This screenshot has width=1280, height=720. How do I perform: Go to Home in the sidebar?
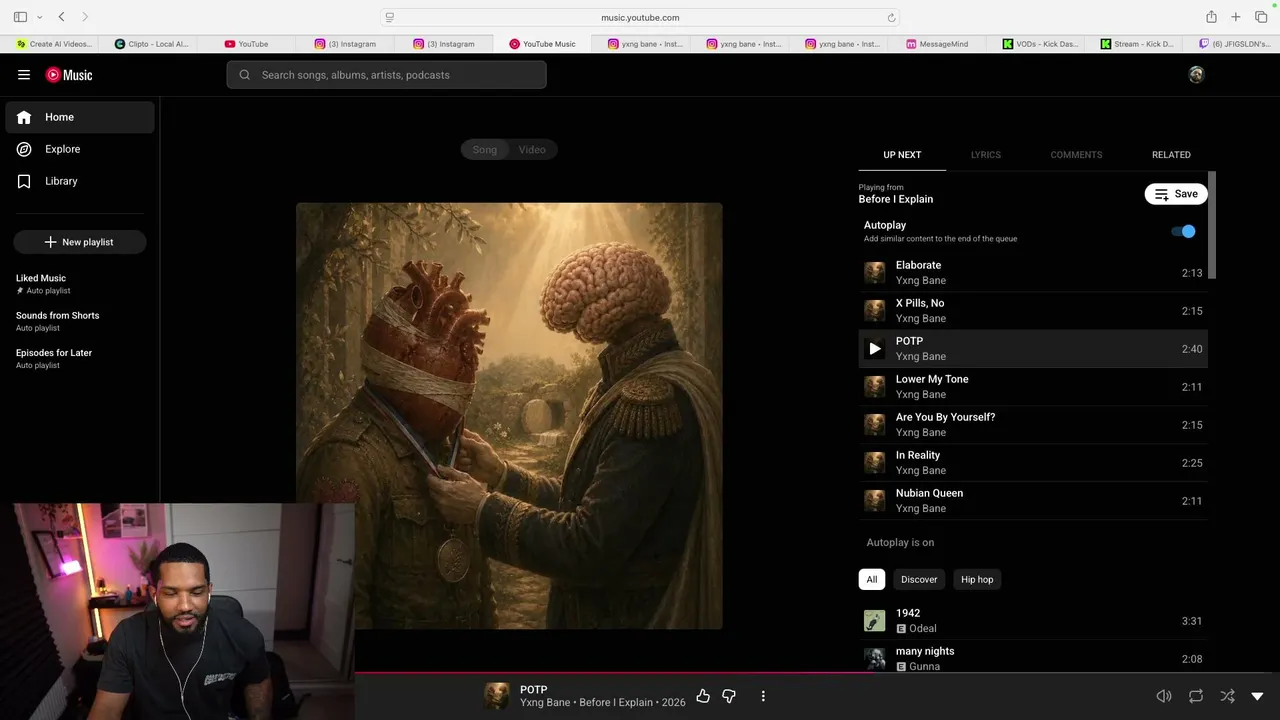pos(80,117)
